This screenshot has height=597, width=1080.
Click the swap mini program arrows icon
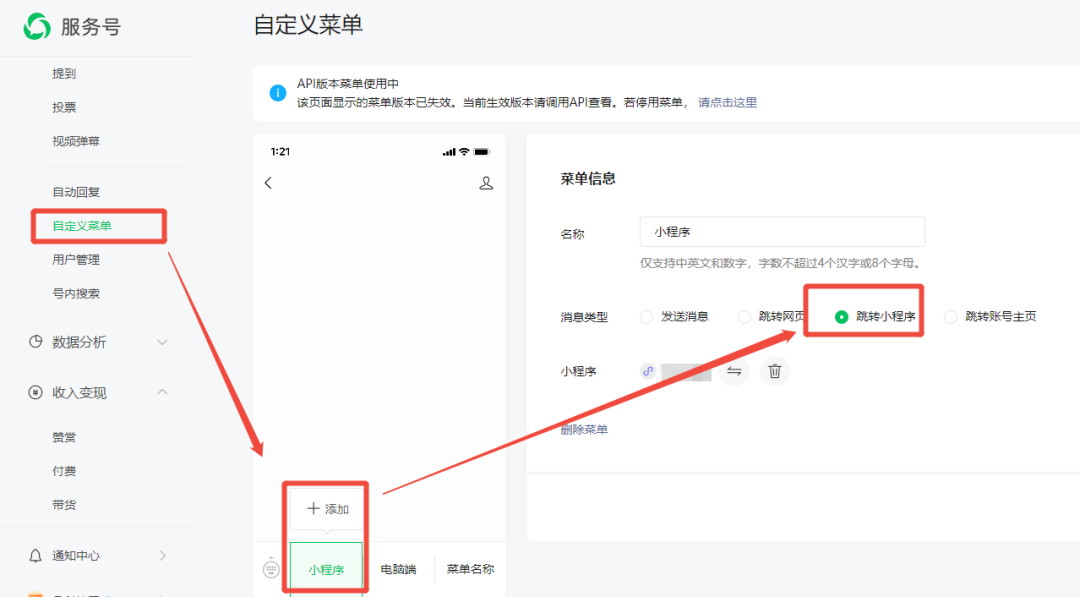click(734, 372)
